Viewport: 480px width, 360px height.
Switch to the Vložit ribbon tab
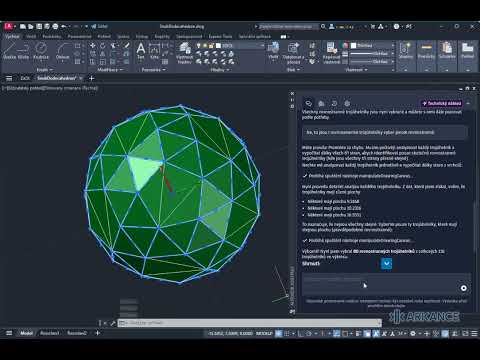click(x=31, y=36)
